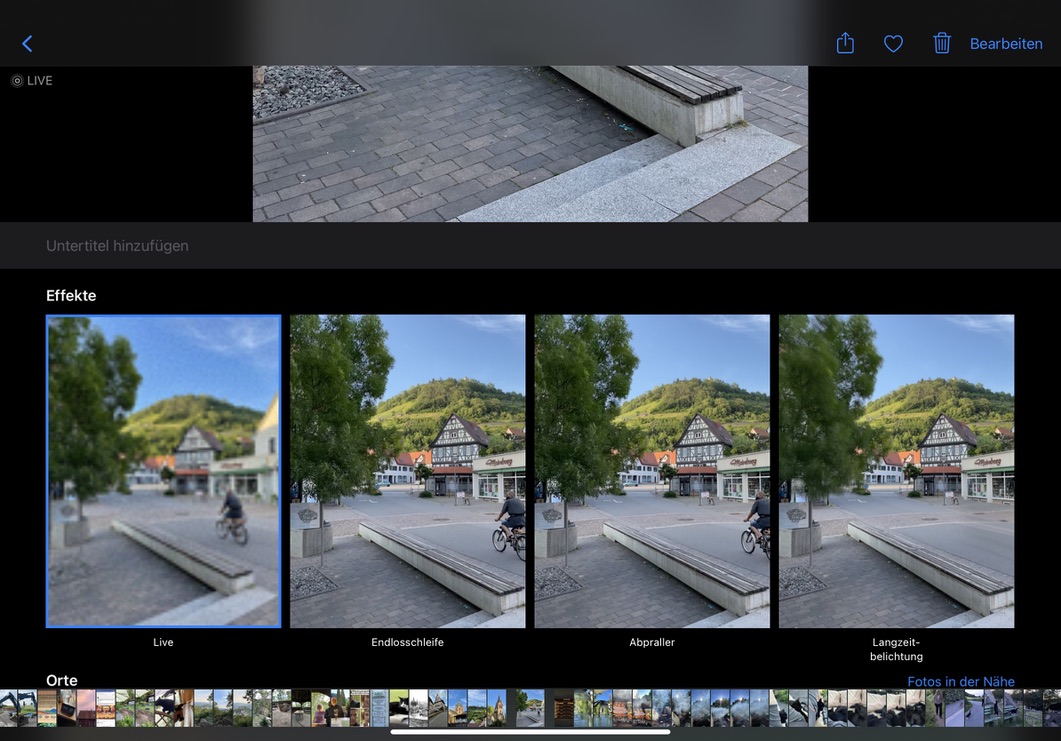Click the Endlosschleife label text
Image resolution: width=1061 pixels, height=741 pixels.
click(407, 642)
